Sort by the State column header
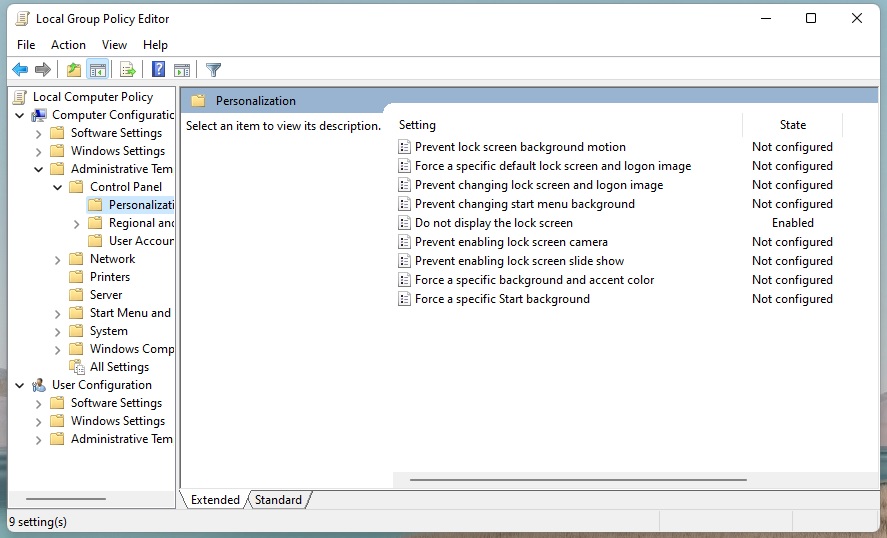 pyautogui.click(x=793, y=125)
